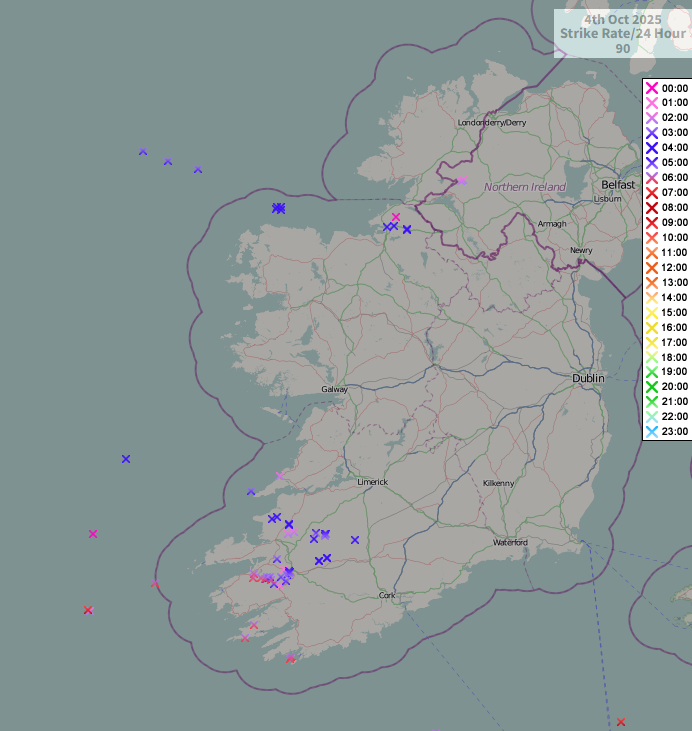Click the 04:00 blue cross in the legend
The image size is (692, 731).
point(652,147)
